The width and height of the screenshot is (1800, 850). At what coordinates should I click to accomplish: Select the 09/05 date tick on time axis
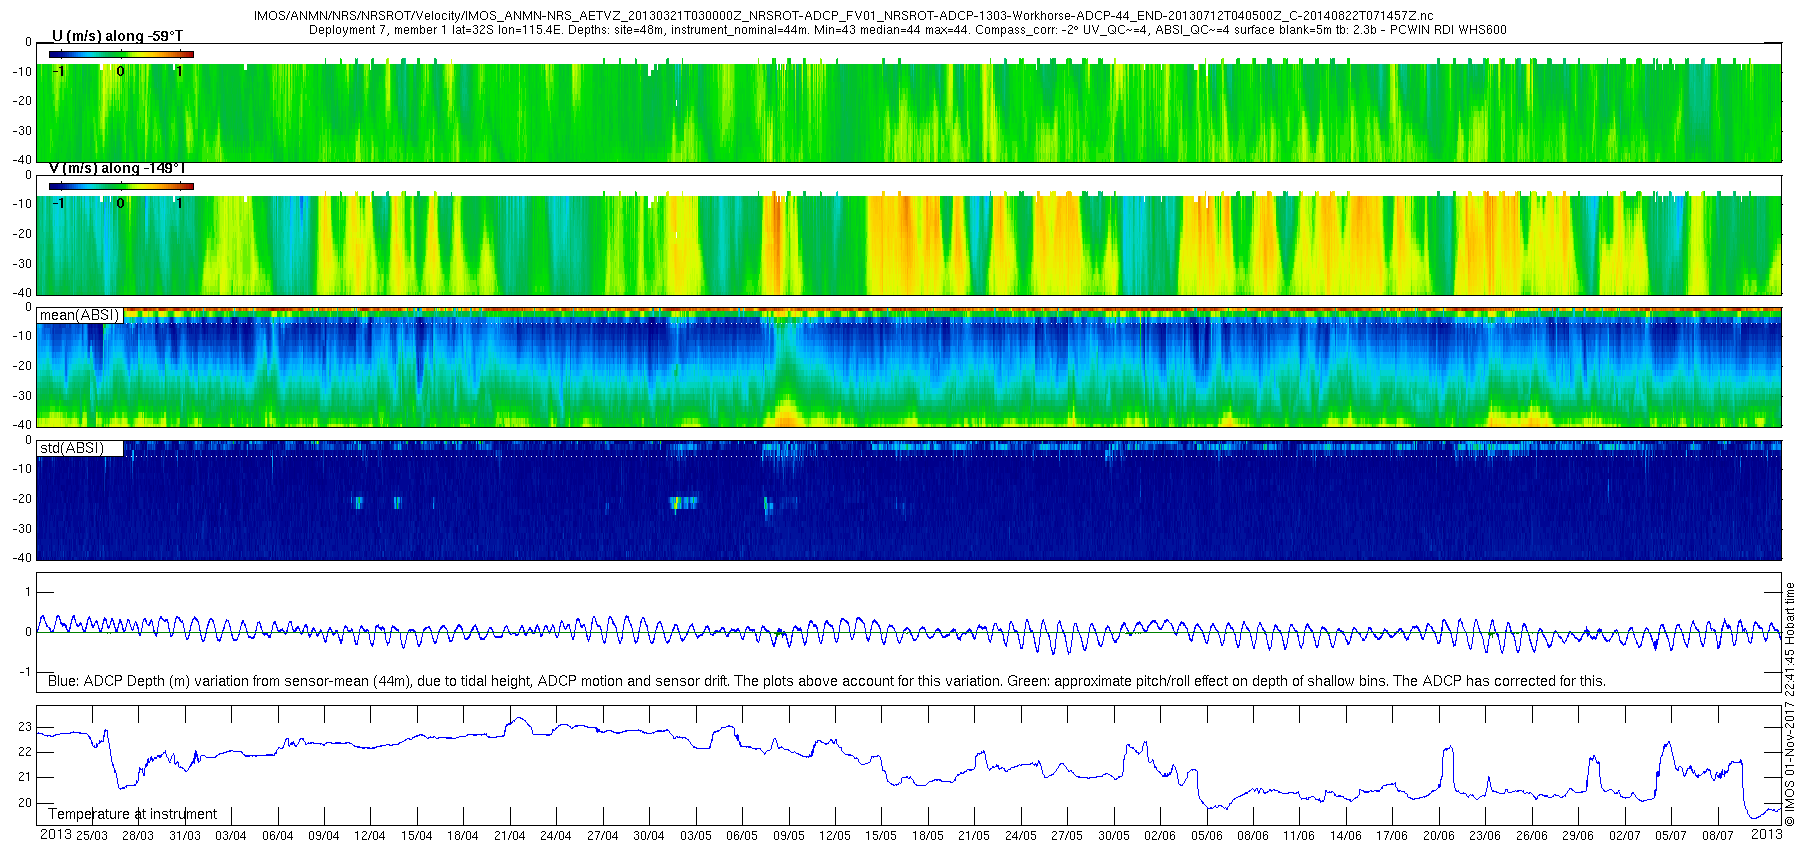click(788, 835)
